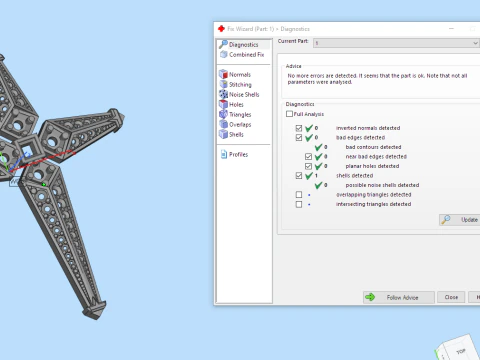Screen dimensions: 480x360
Task: Click the green arrow on Follow Advice
Action: pyautogui.click(x=370, y=297)
